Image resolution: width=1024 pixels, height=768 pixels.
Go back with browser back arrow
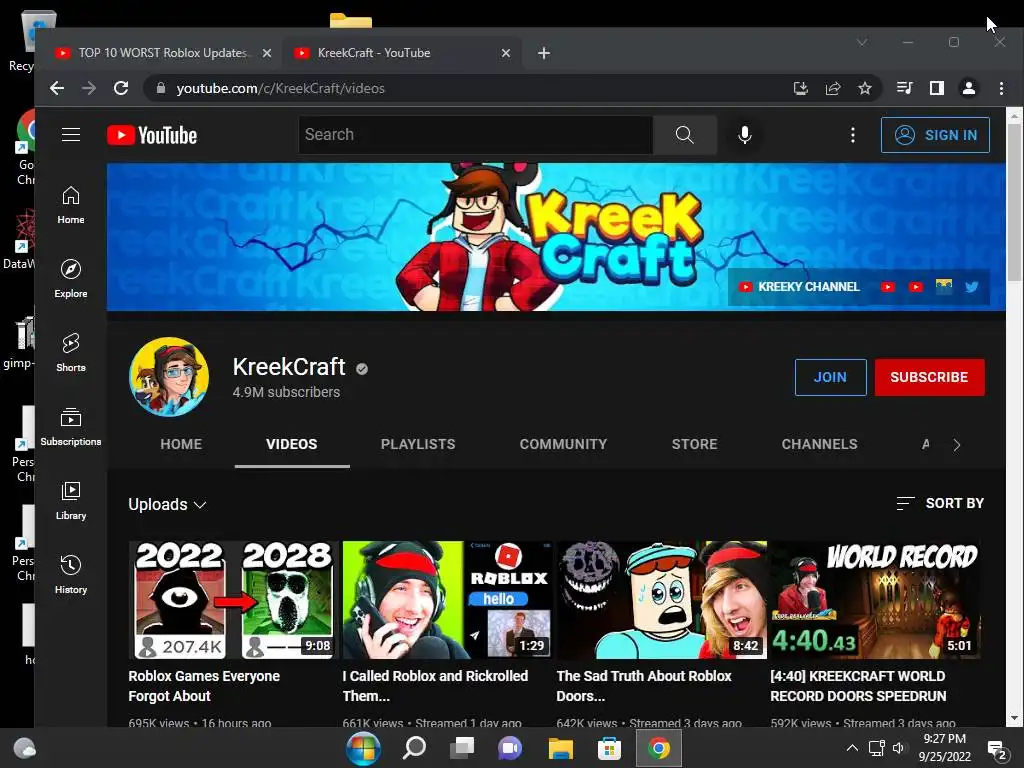click(57, 88)
